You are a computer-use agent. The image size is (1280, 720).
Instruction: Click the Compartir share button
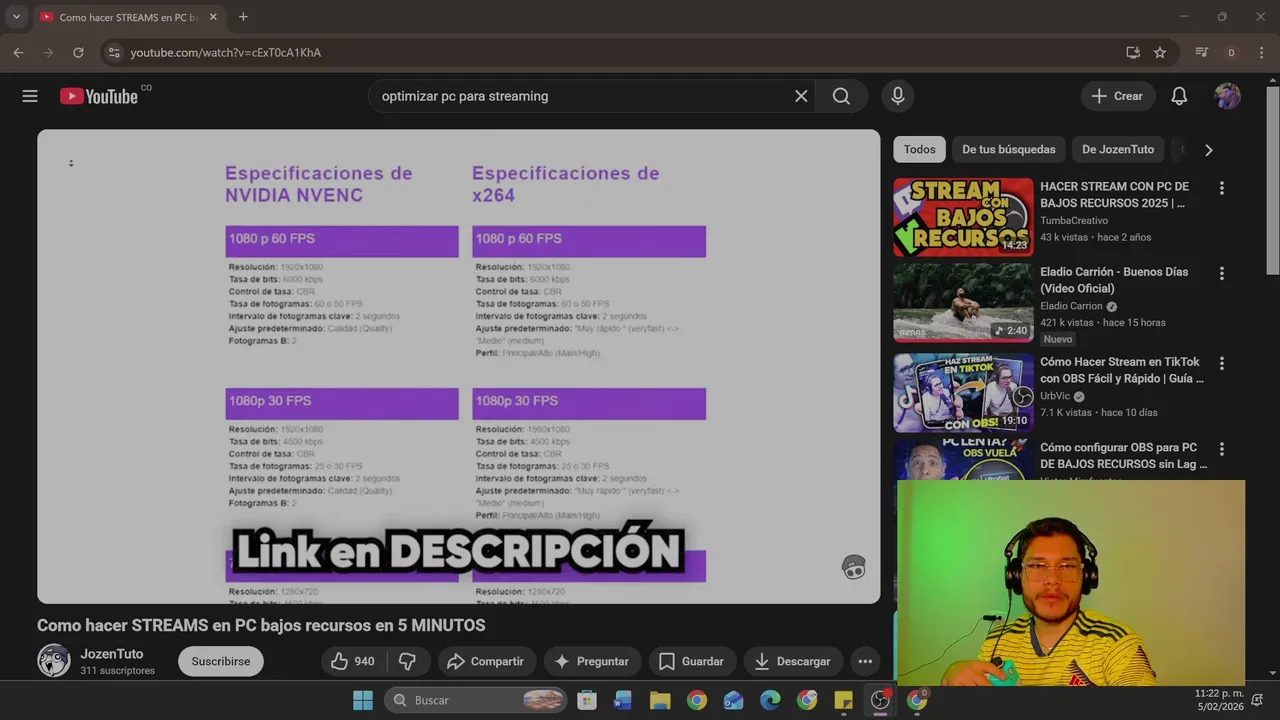(485, 661)
